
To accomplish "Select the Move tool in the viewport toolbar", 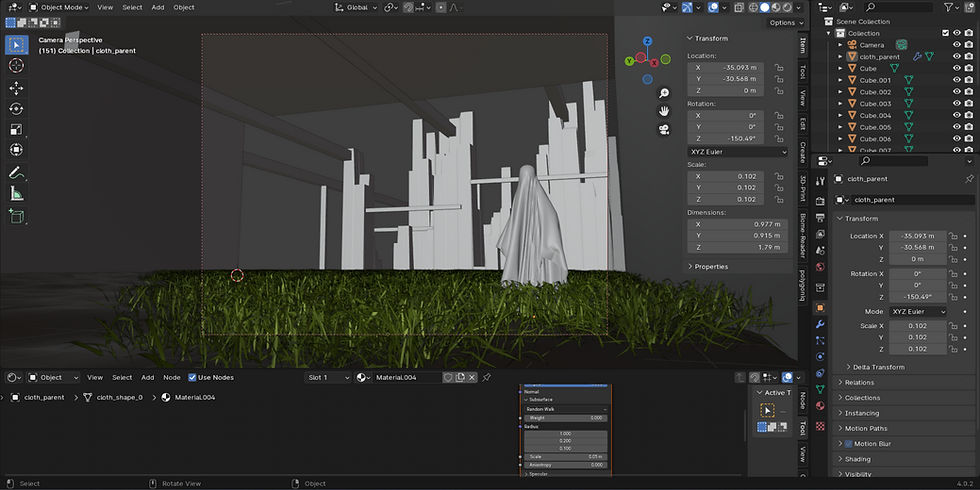I will point(16,87).
